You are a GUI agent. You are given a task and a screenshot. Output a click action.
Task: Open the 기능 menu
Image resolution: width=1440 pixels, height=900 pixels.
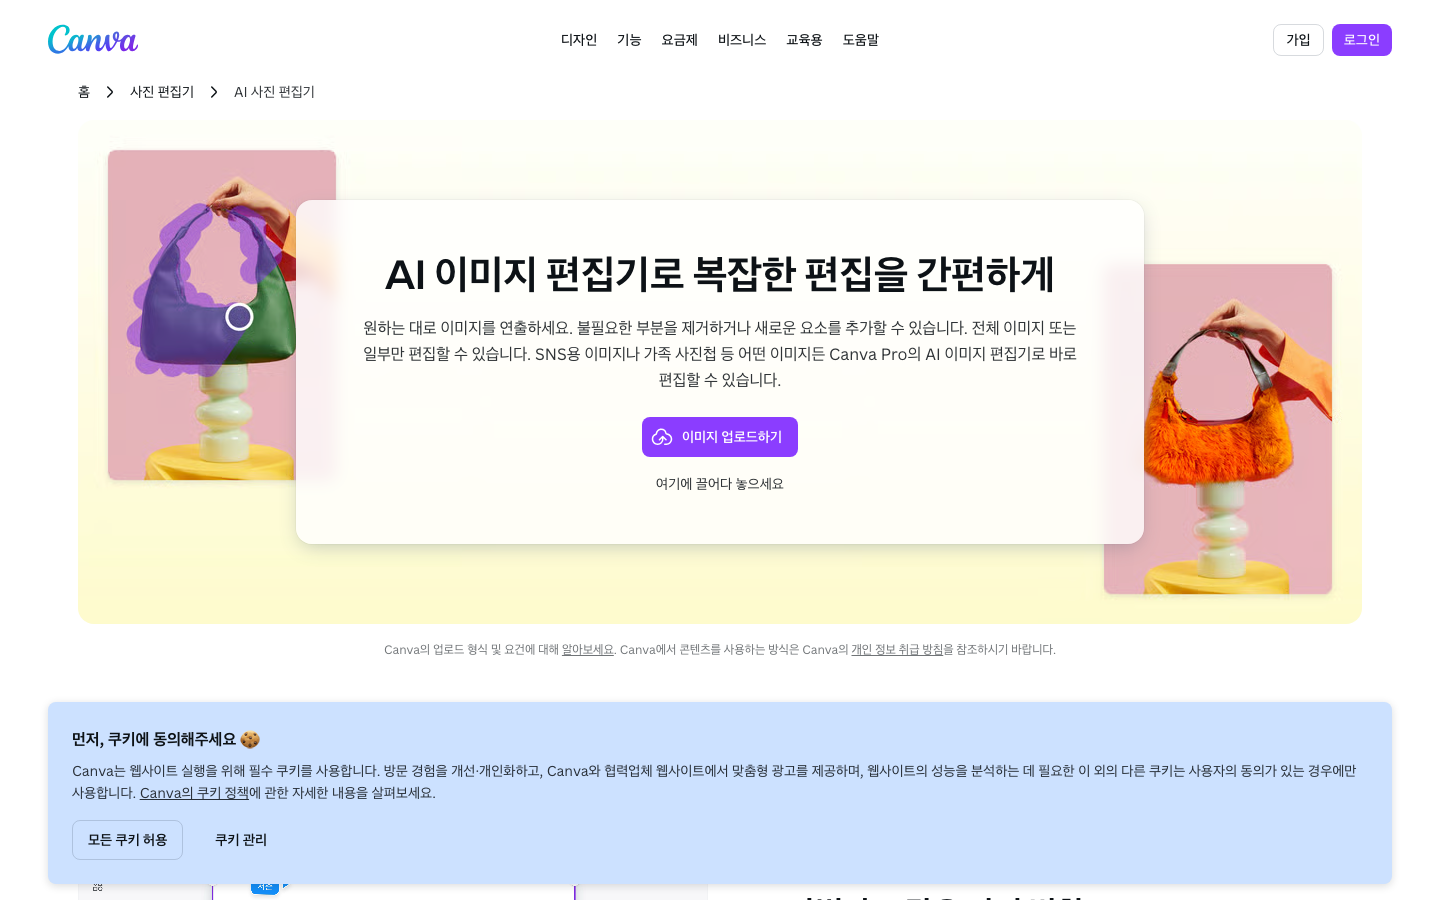coord(629,40)
